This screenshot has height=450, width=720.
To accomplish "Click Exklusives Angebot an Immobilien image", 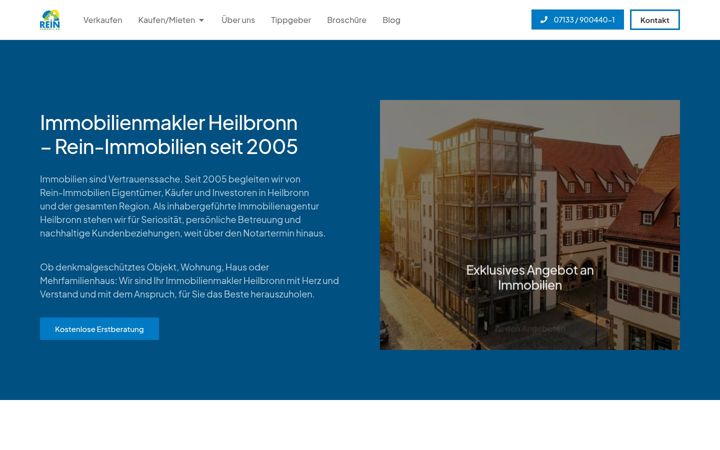I will (x=529, y=225).
